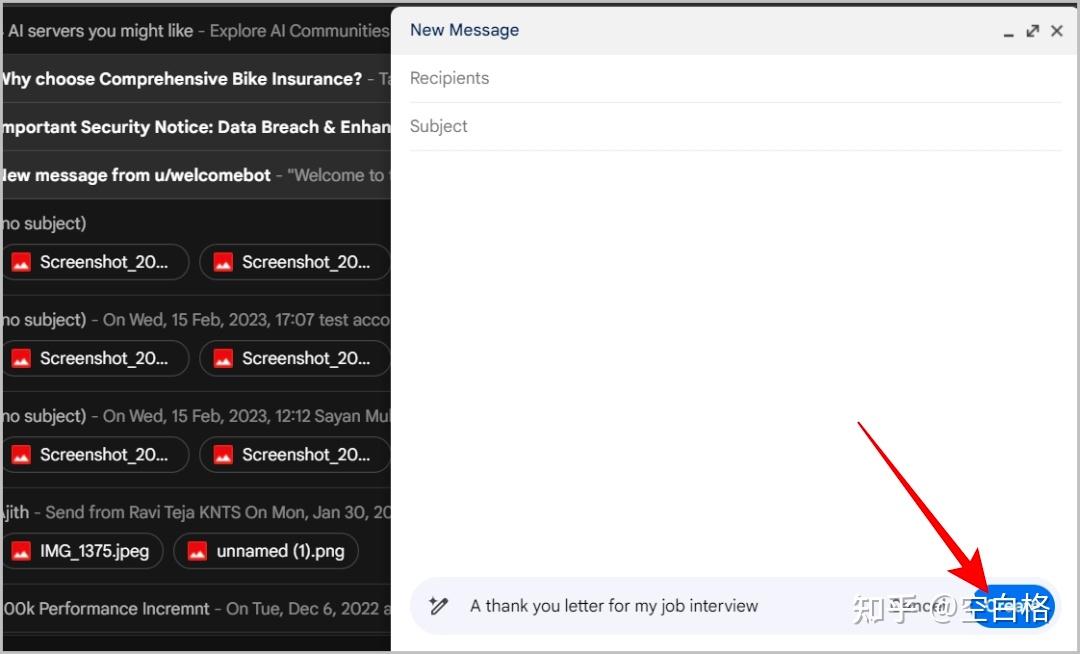Click the New Message title bar

[x=734, y=31]
